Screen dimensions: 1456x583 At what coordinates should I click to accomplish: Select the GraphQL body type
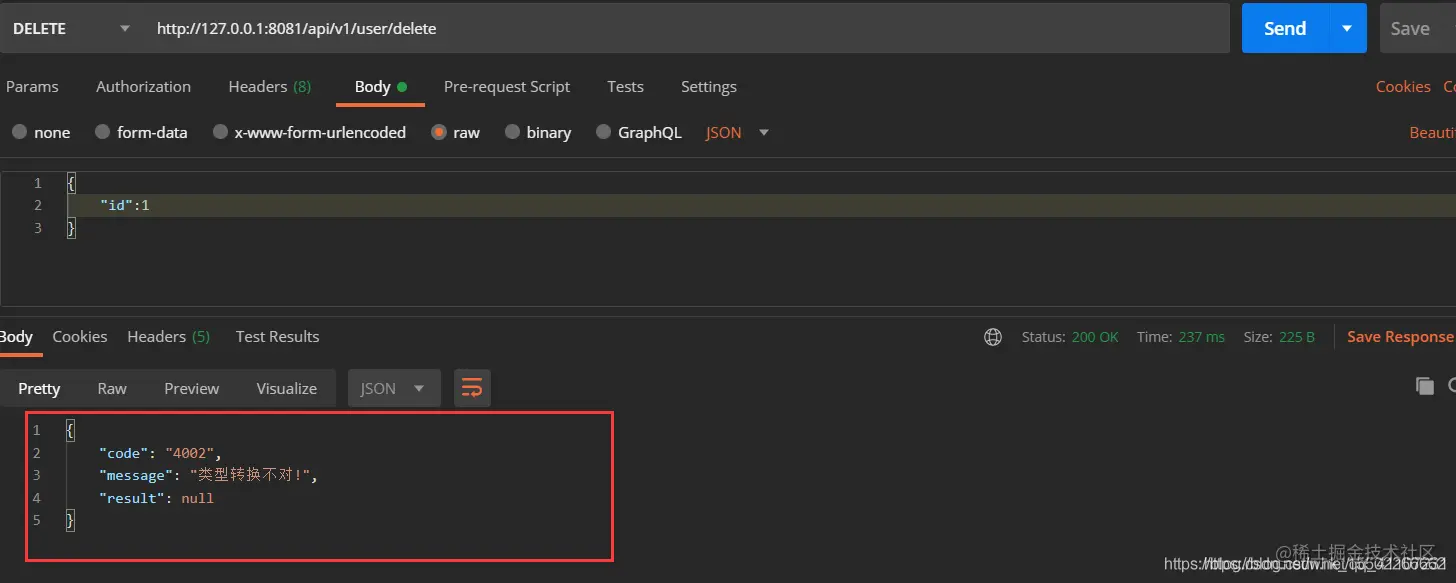click(638, 132)
